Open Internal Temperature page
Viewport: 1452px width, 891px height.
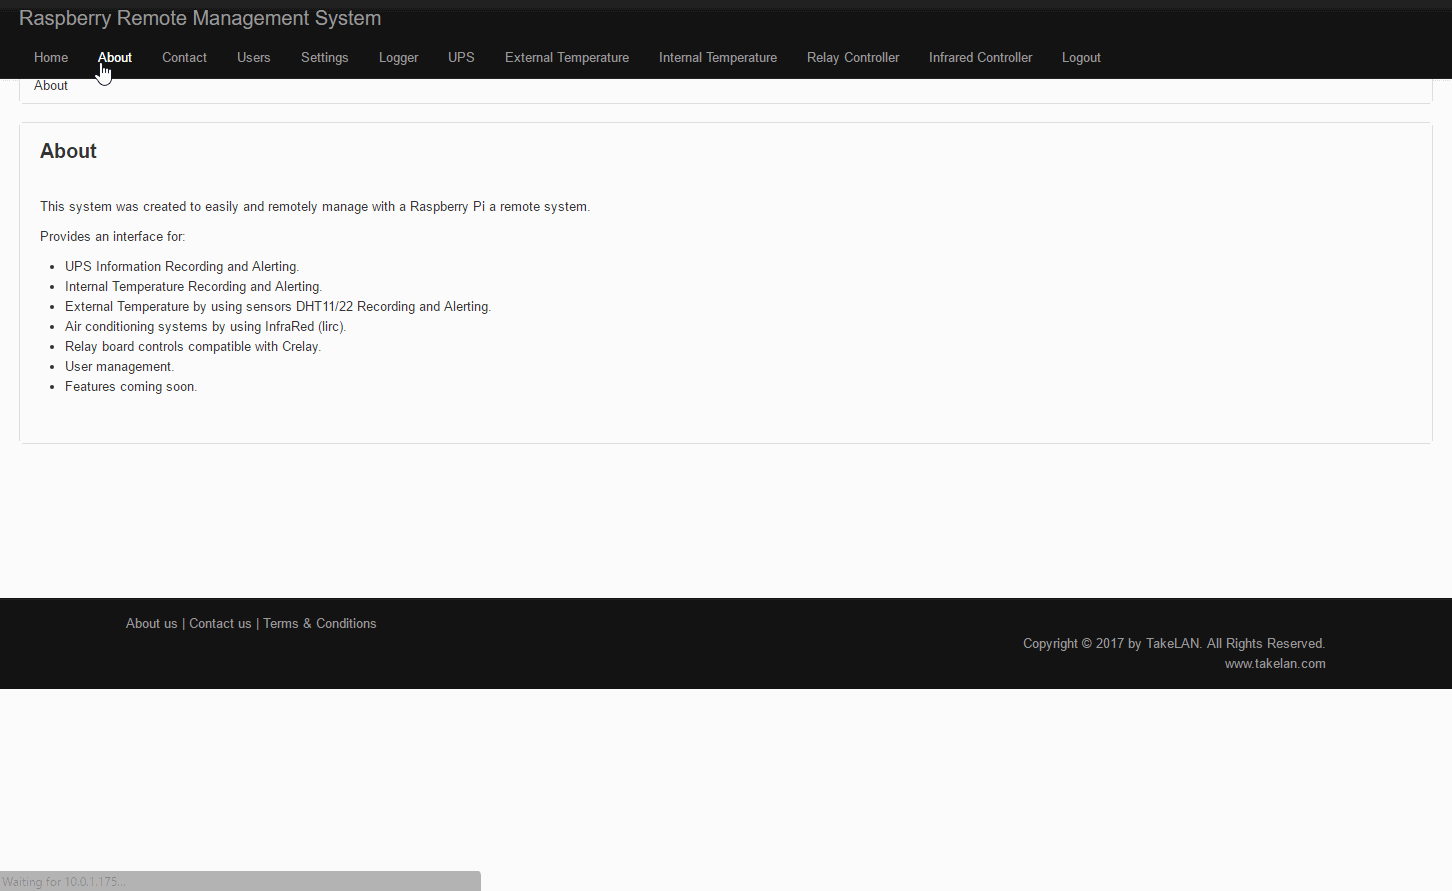(x=718, y=58)
